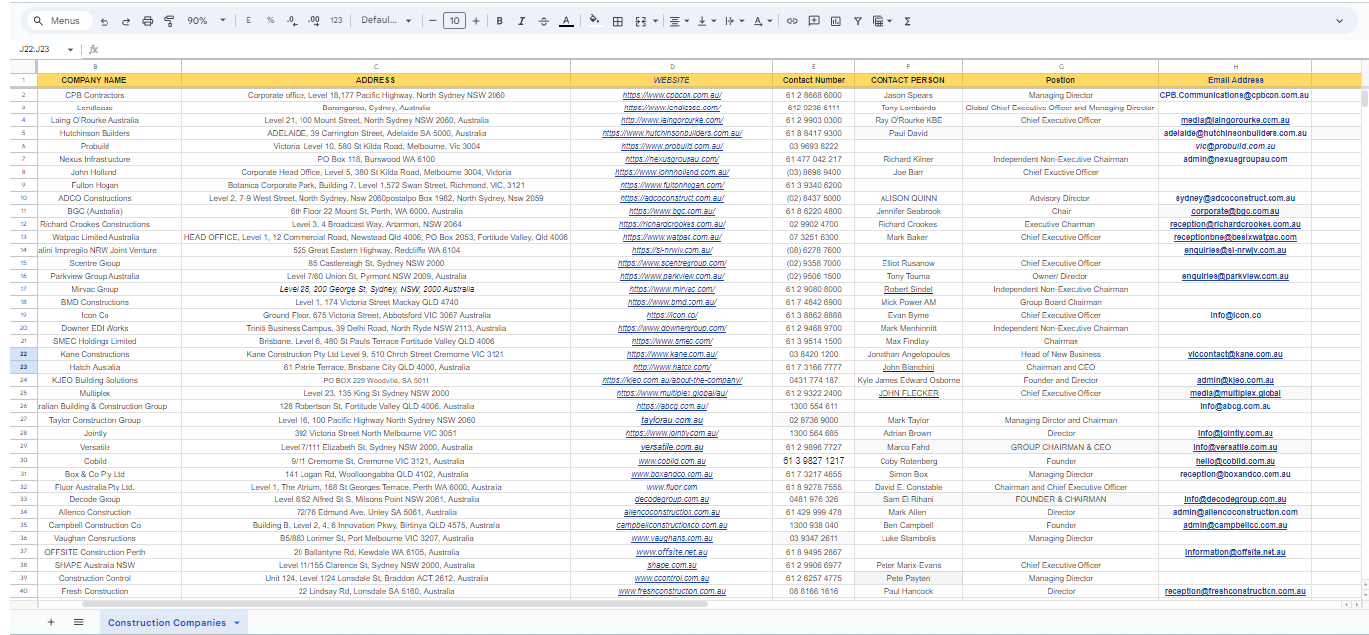The height and width of the screenshot is (635, 1369).
Task: Click the Email Address header cell
Action: coord(1235,80)
